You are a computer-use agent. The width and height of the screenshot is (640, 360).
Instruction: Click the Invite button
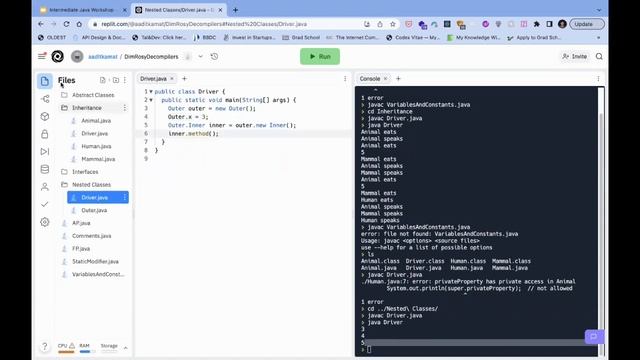click(x=574, y=56)
